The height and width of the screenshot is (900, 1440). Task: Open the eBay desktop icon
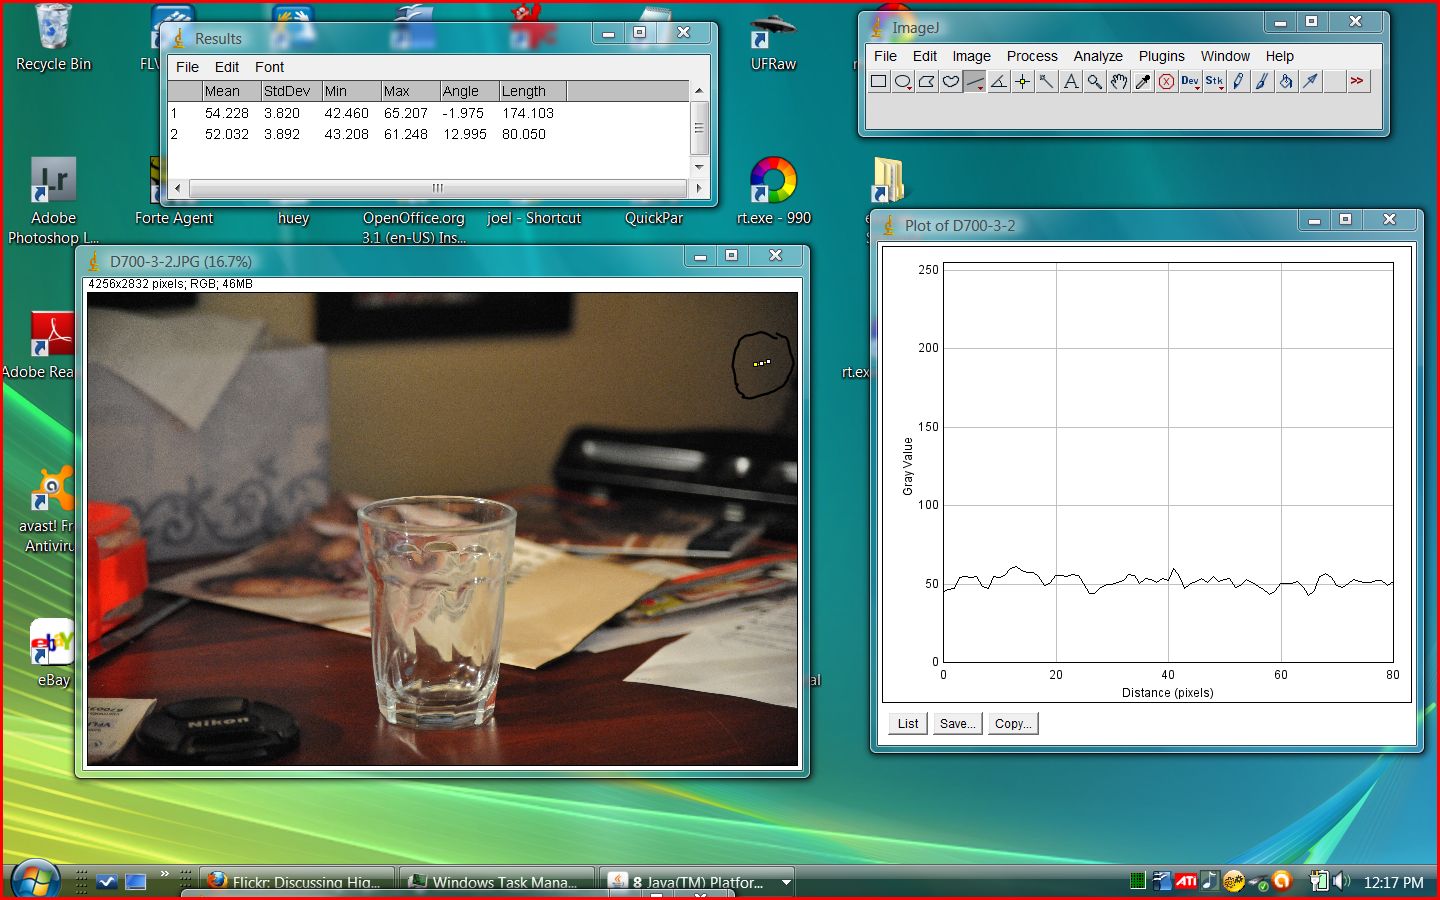pyautogui.click(x=53, y=654)
